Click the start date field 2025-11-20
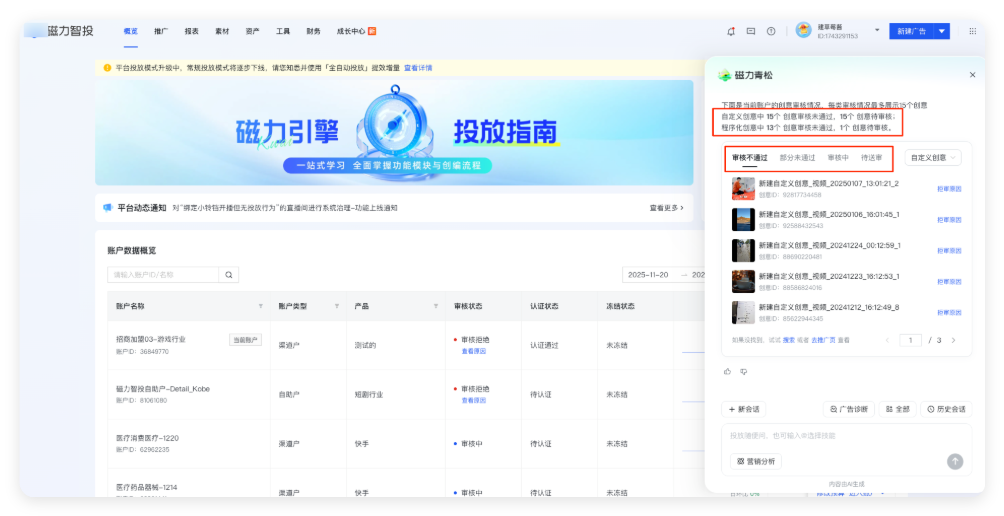The height and width of the screenshot is (516, 1004). coord(648,275)
